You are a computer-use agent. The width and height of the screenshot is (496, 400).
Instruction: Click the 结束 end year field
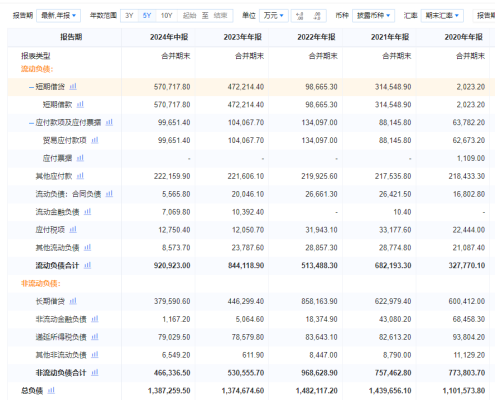pyautogui.click(x=220, y=16)
